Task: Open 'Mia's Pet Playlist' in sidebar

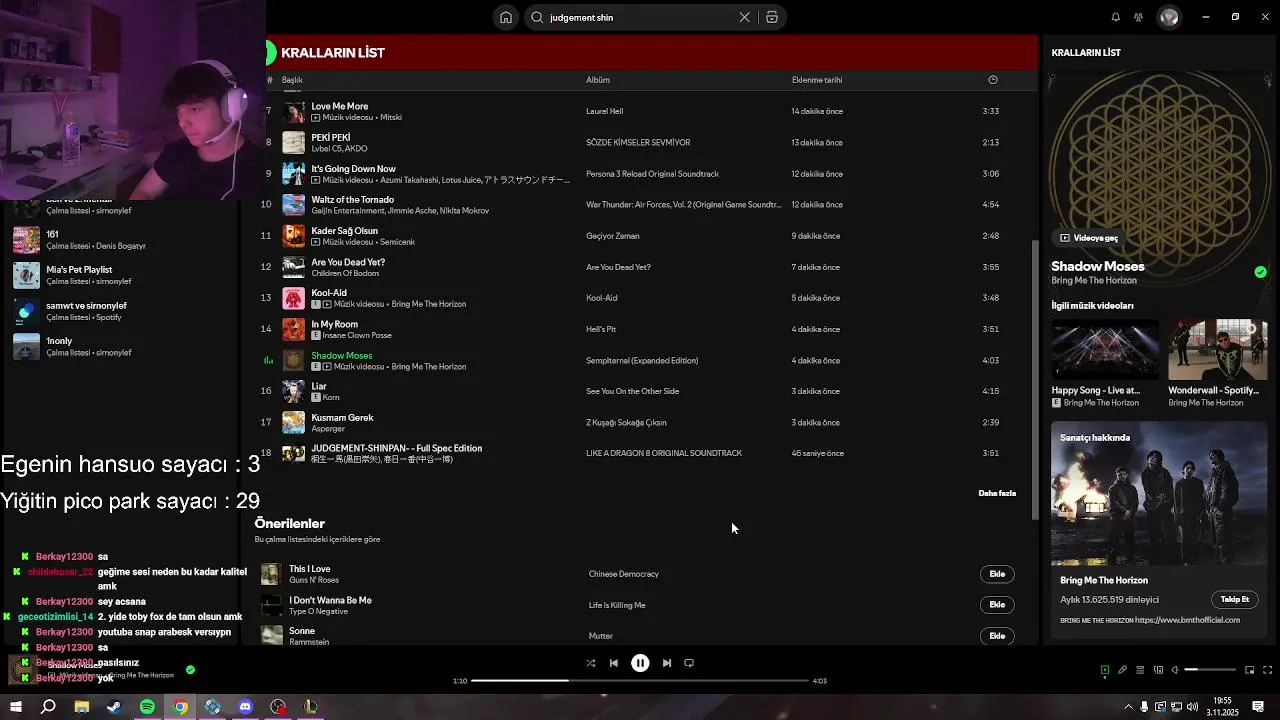Action: point(120,275)
